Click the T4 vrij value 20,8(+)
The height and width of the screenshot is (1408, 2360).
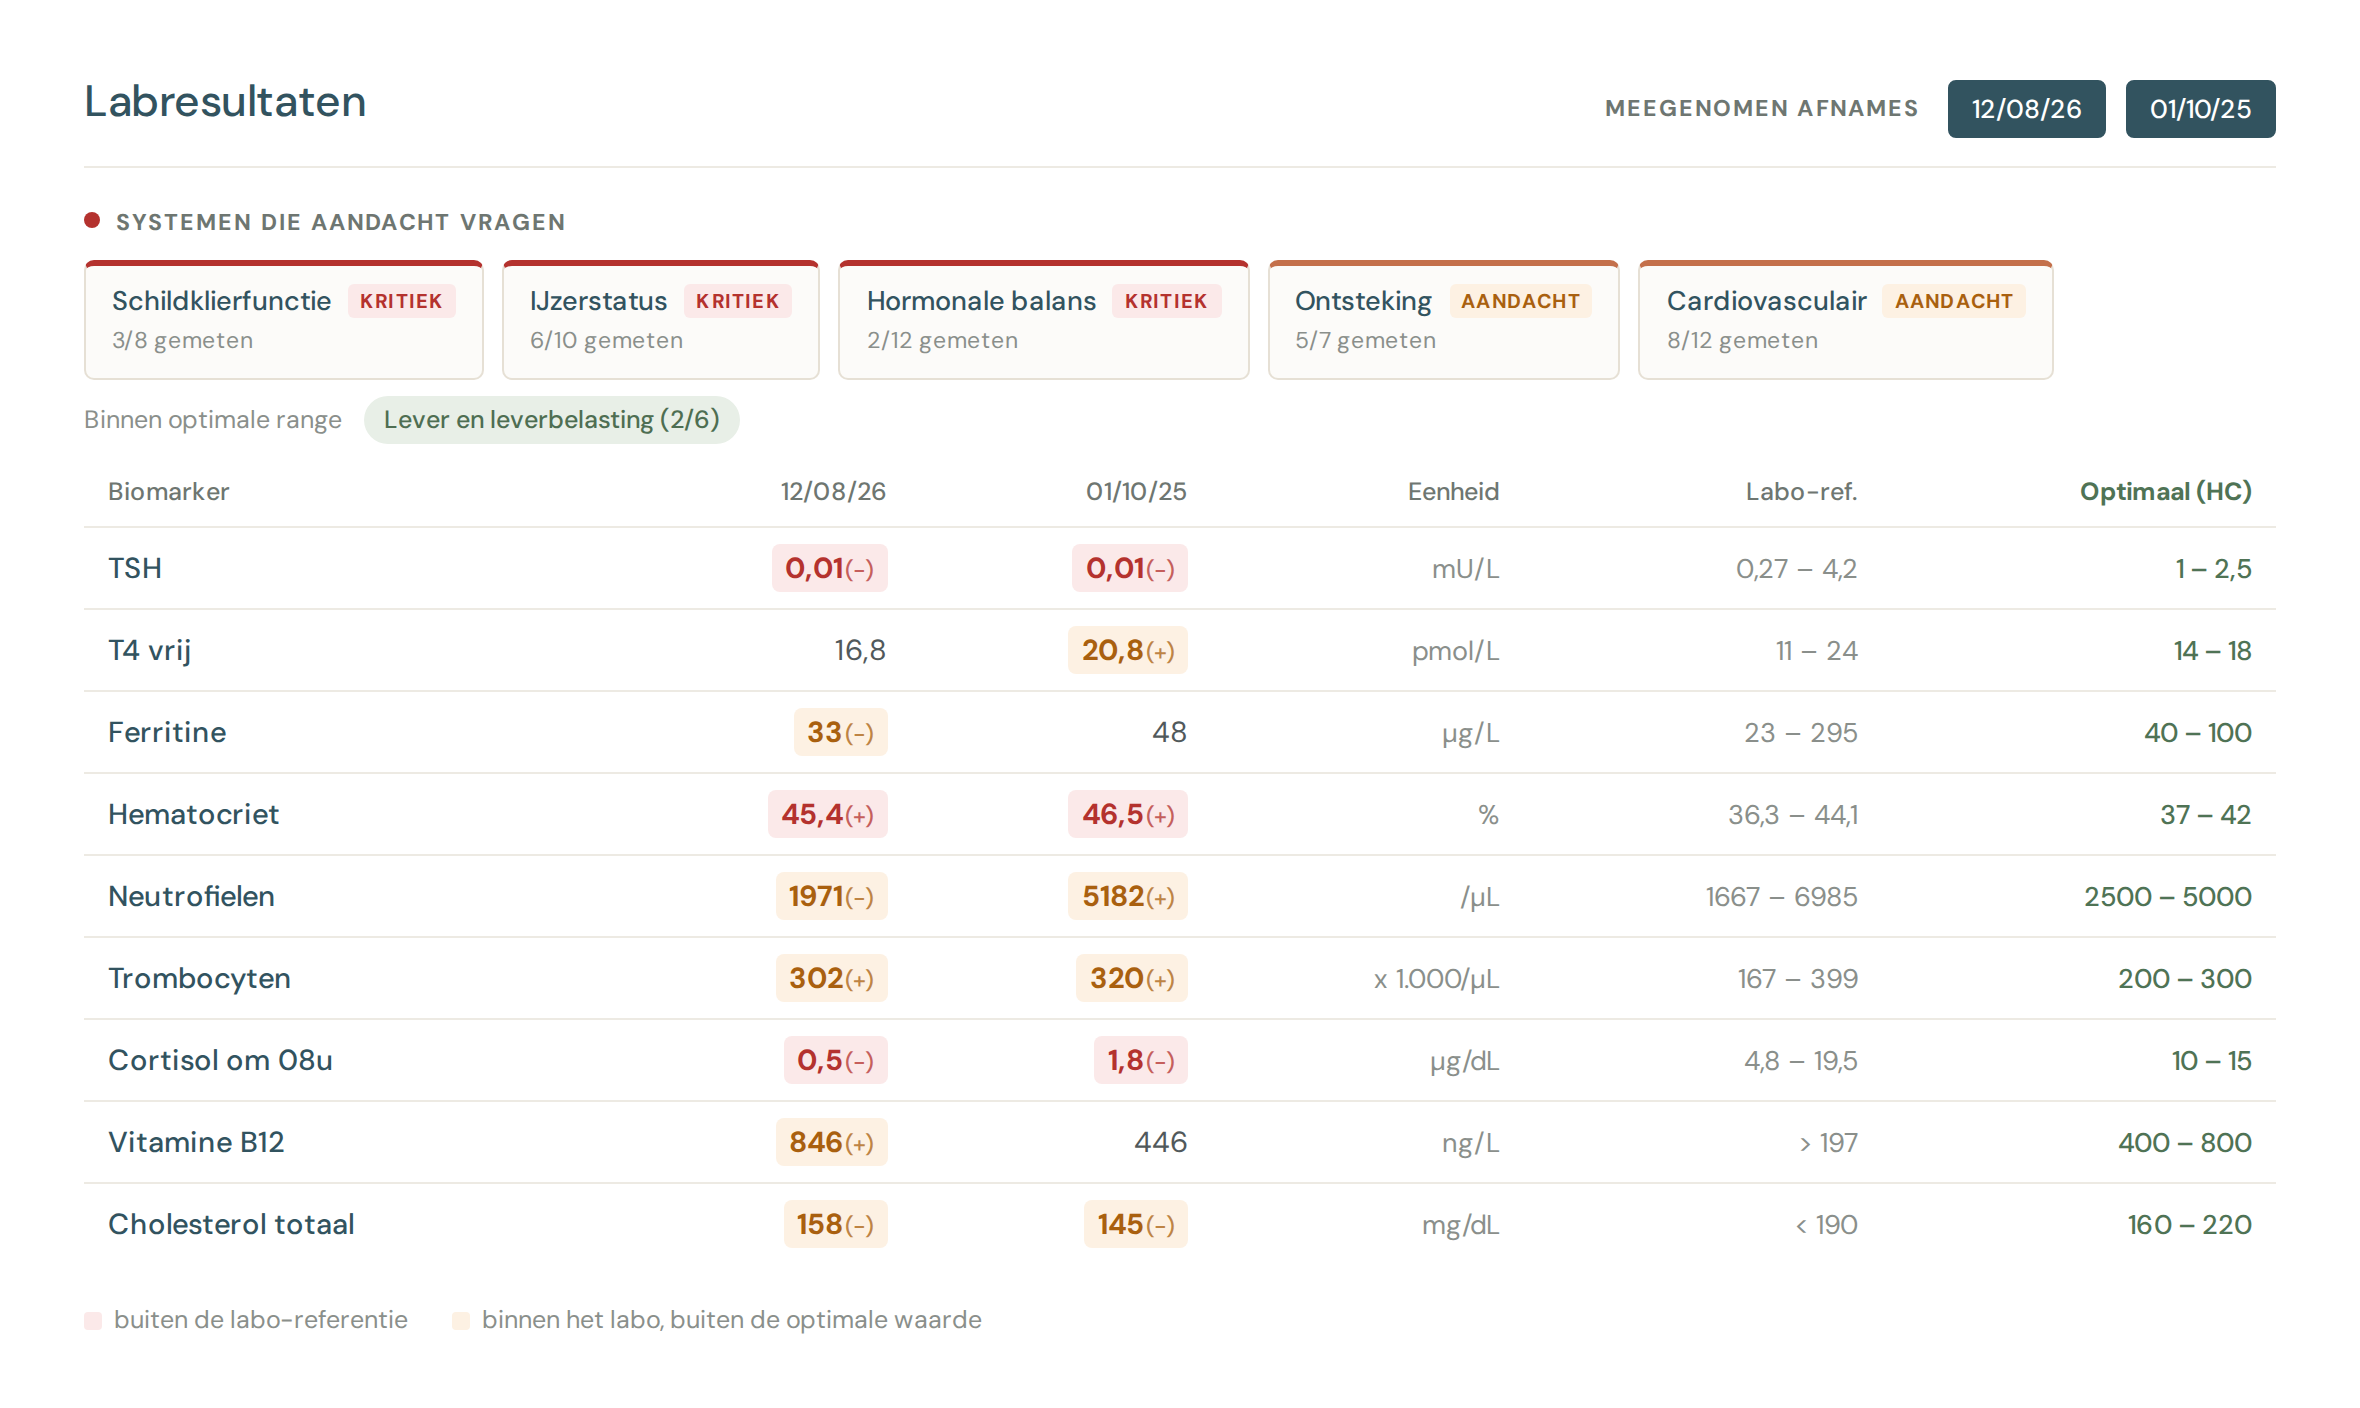[x=1128, y=650]
